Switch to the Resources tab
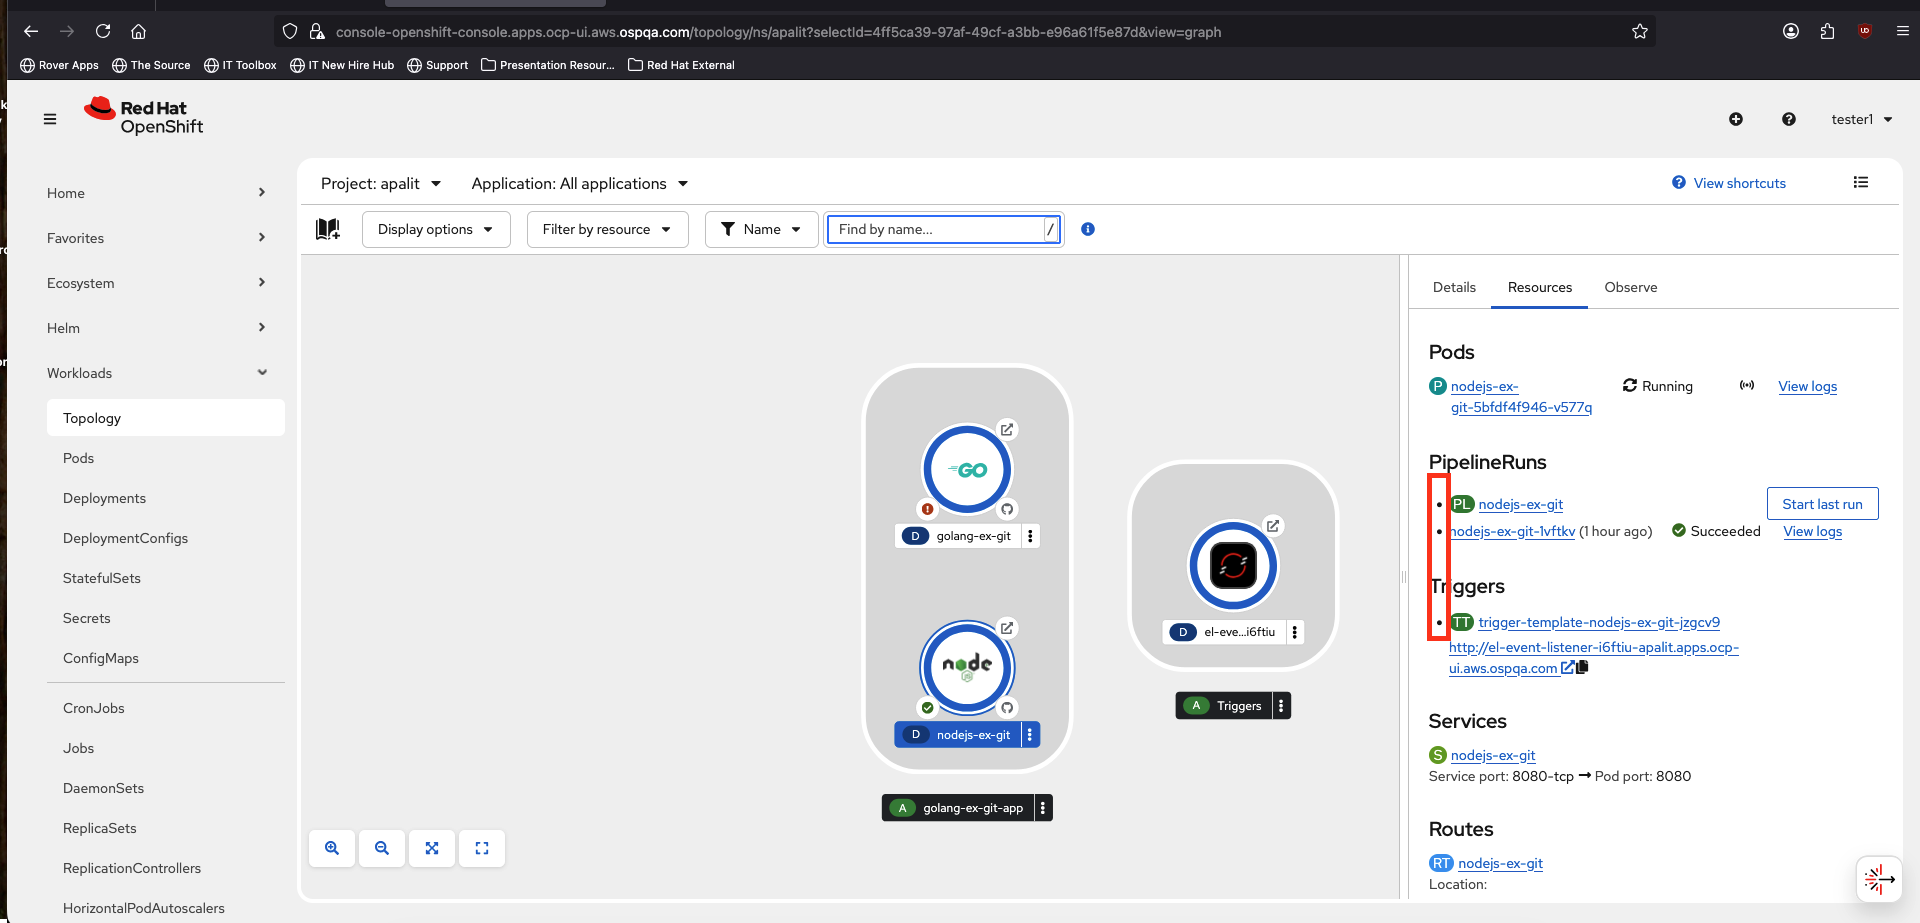The width and height of the screenshot is (1920, 923). click(x=1540, y=287)
